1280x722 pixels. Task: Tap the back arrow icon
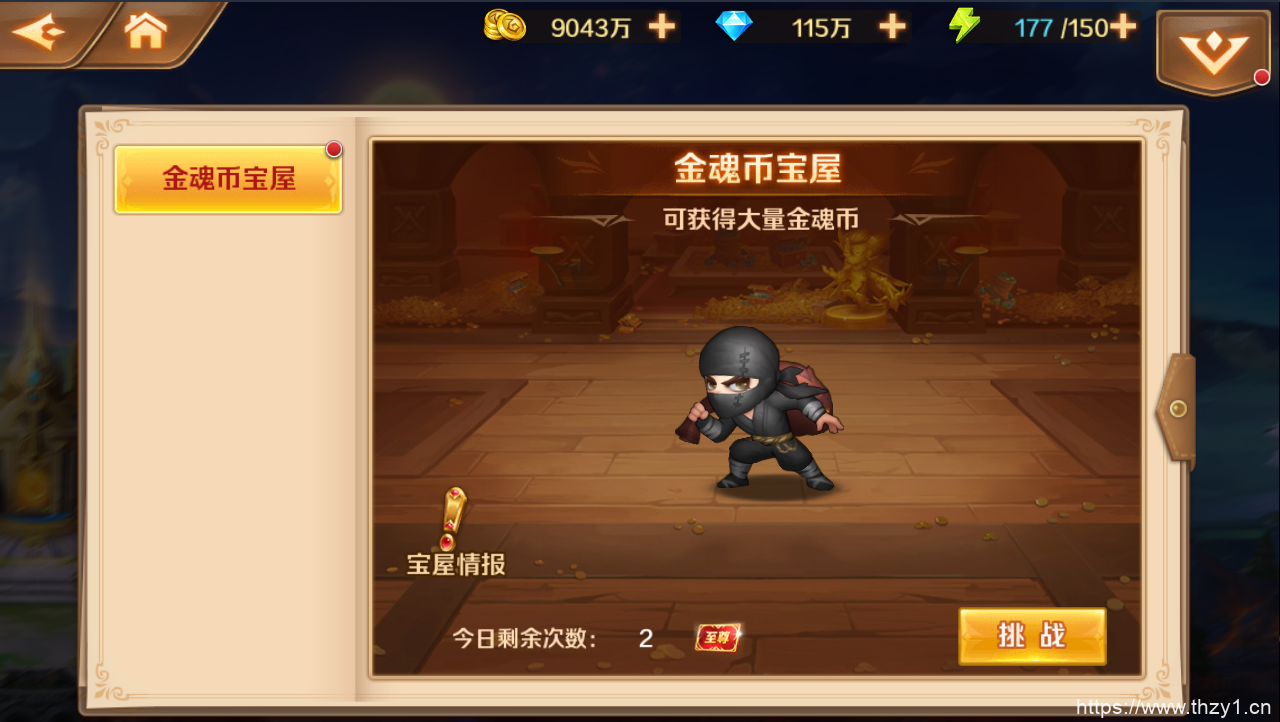click(38, 33)
